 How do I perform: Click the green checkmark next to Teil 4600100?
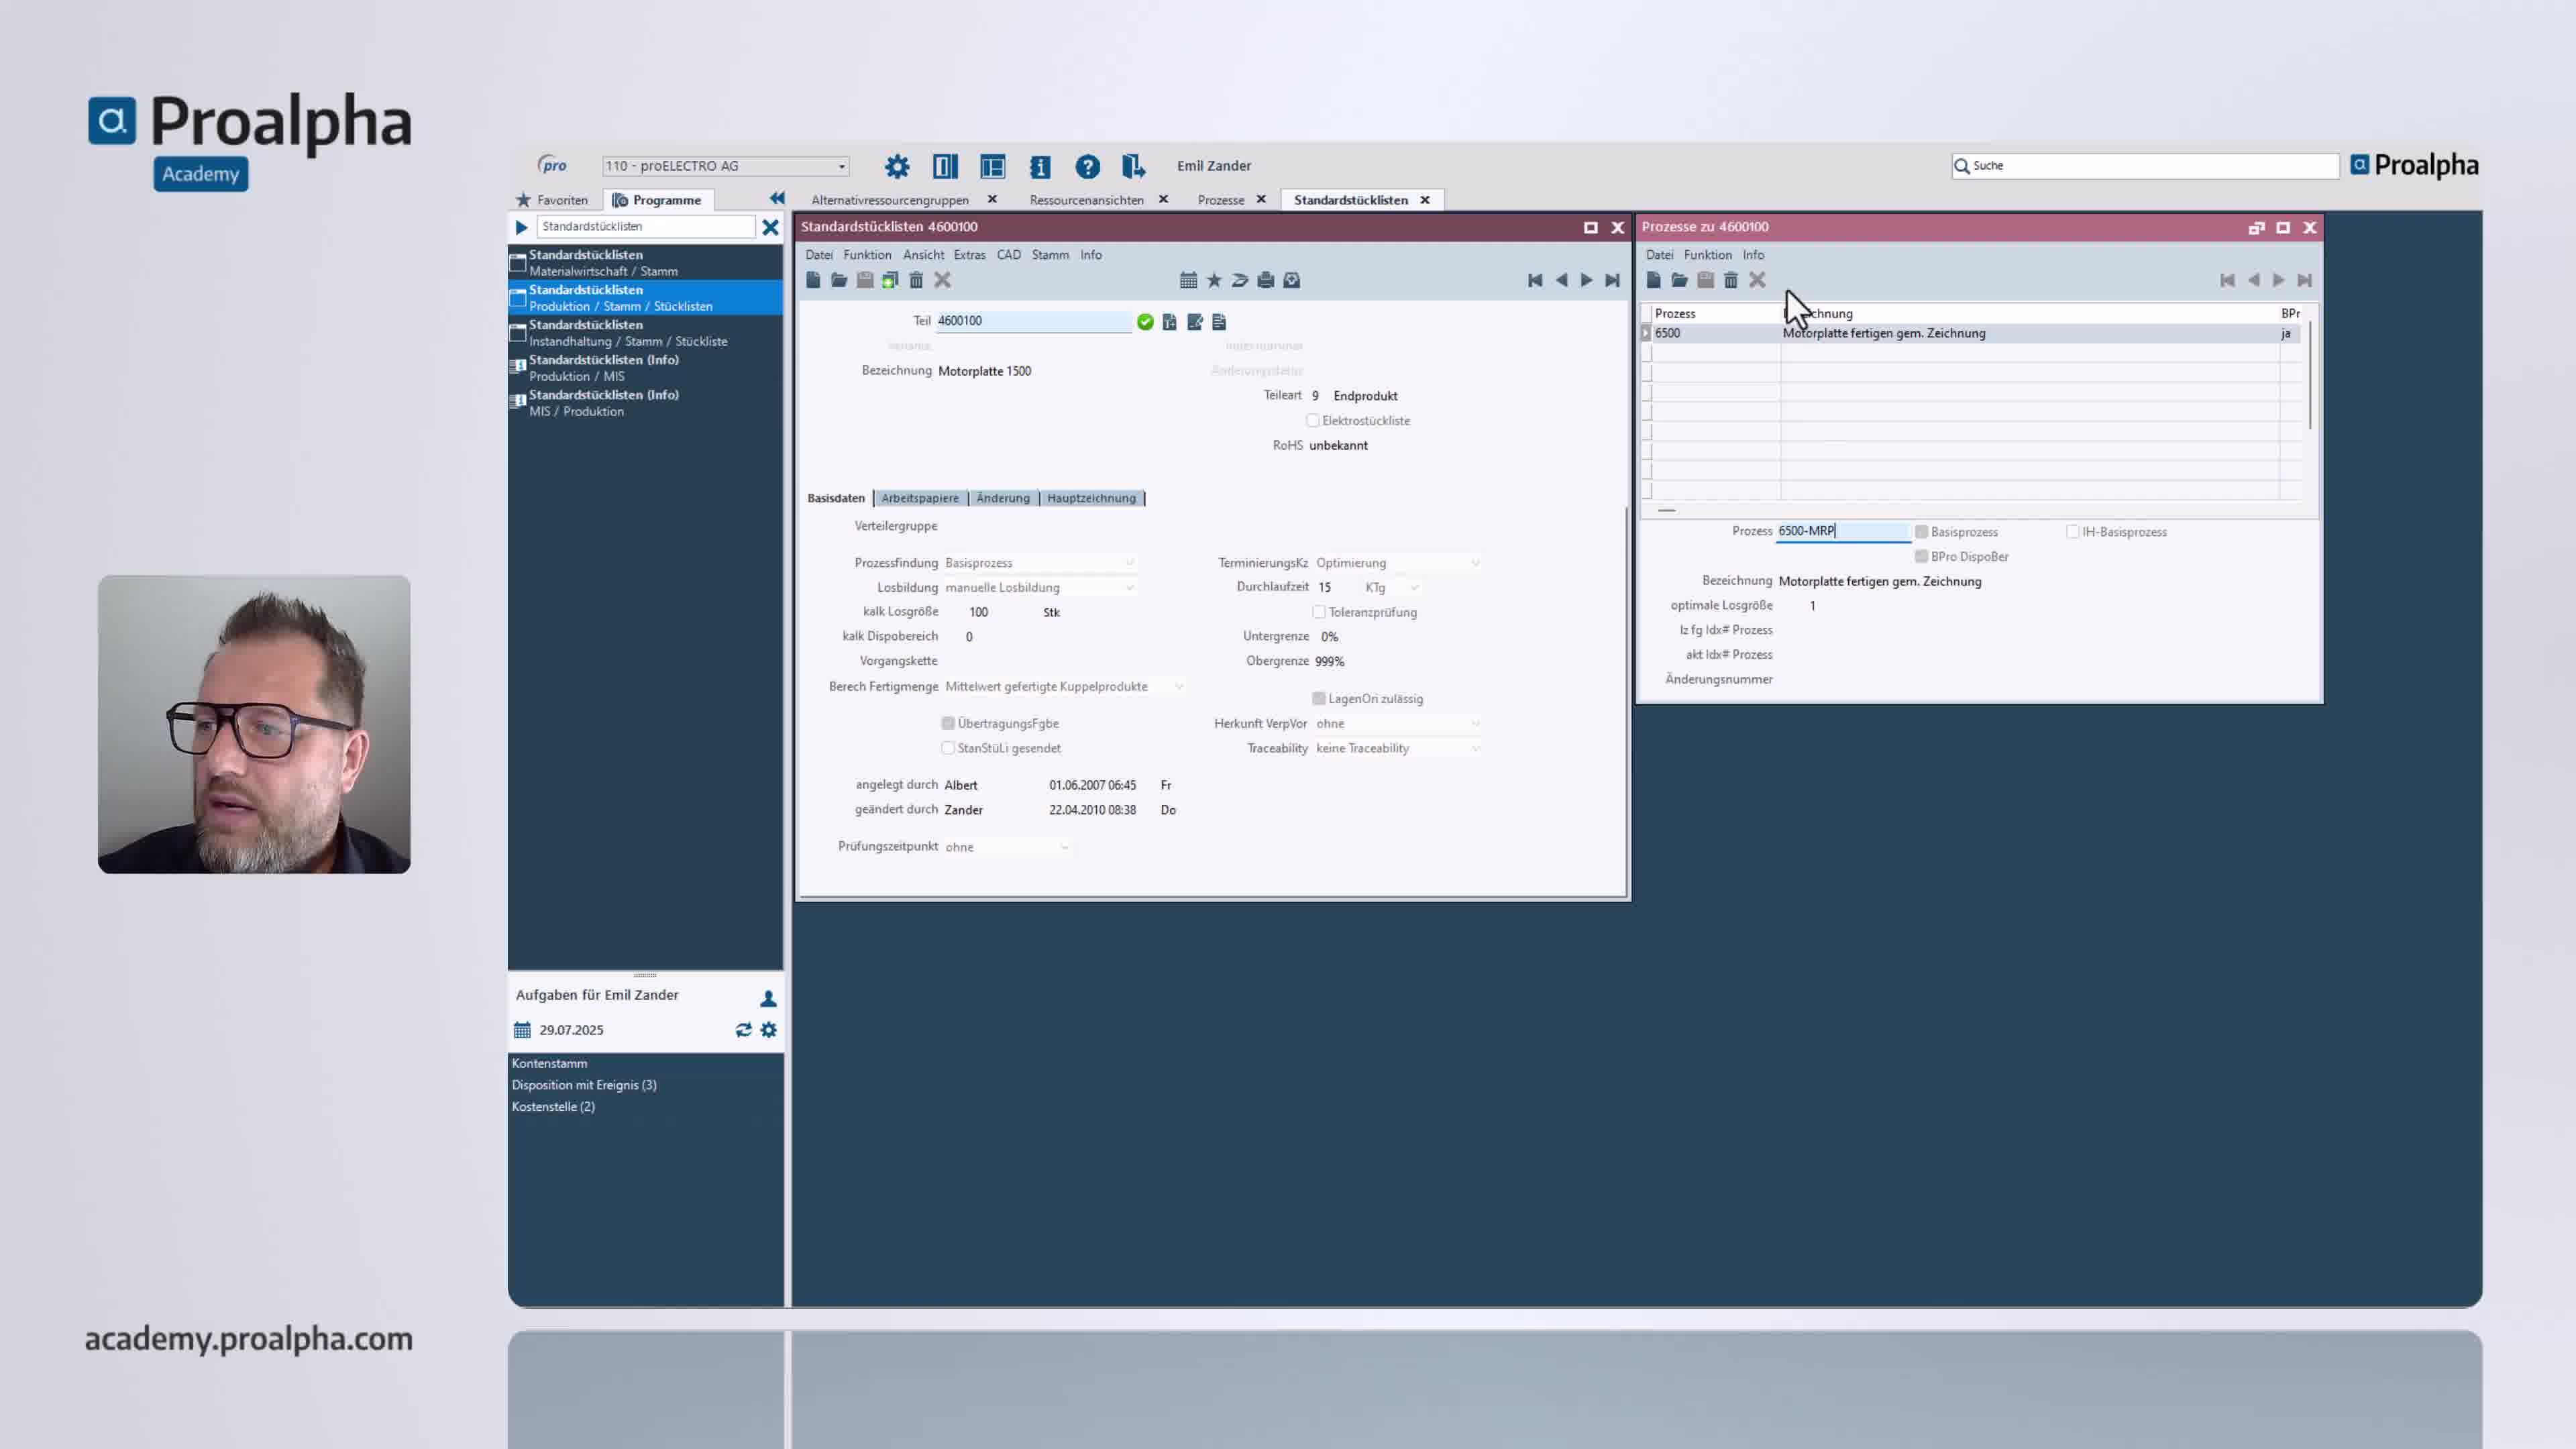coord(1145,321)
